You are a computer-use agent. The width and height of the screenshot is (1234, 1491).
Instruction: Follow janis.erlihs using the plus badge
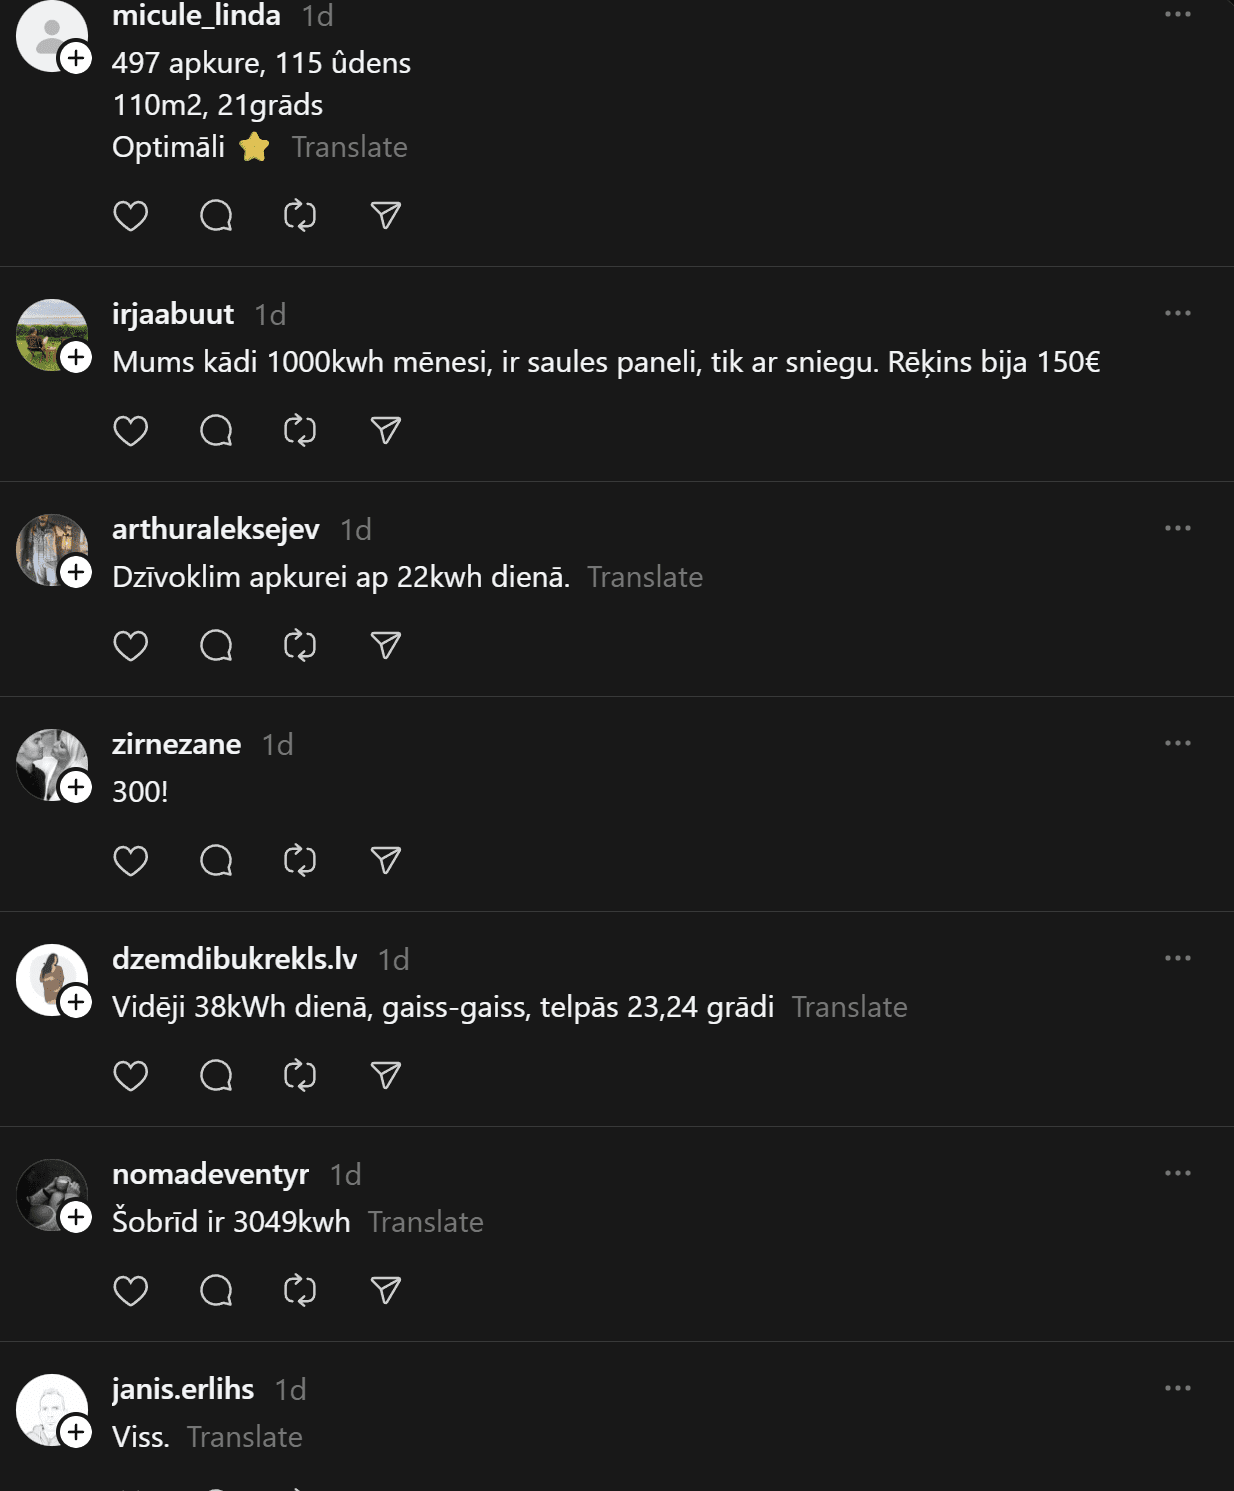click(x=76, y=1432)
